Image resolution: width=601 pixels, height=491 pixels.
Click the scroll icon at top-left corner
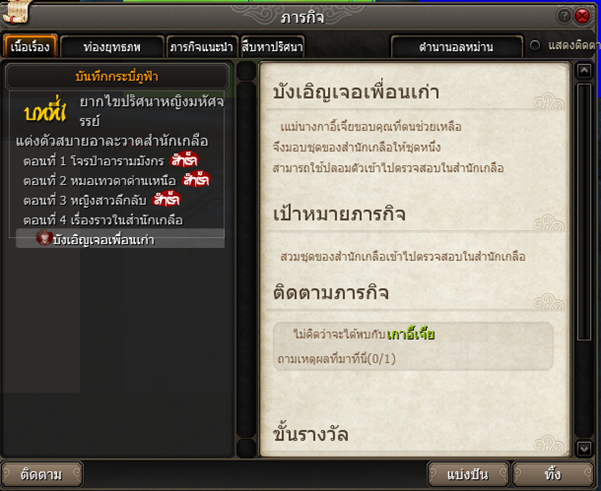click(x=15, y=11)
